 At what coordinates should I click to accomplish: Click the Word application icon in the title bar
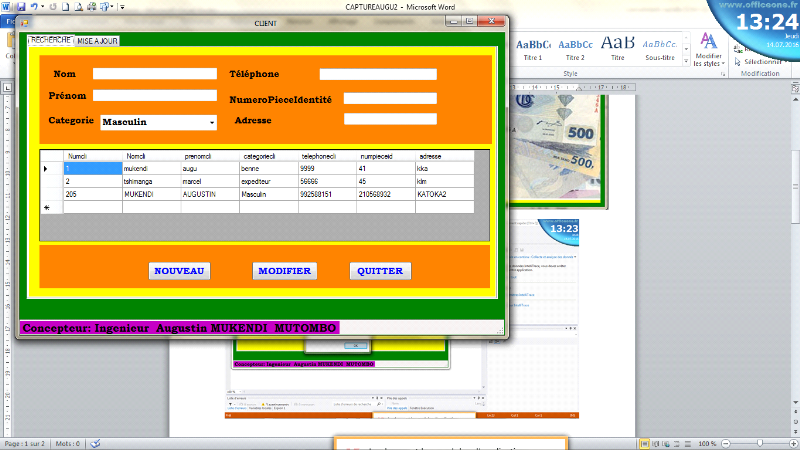coord(6,7)
